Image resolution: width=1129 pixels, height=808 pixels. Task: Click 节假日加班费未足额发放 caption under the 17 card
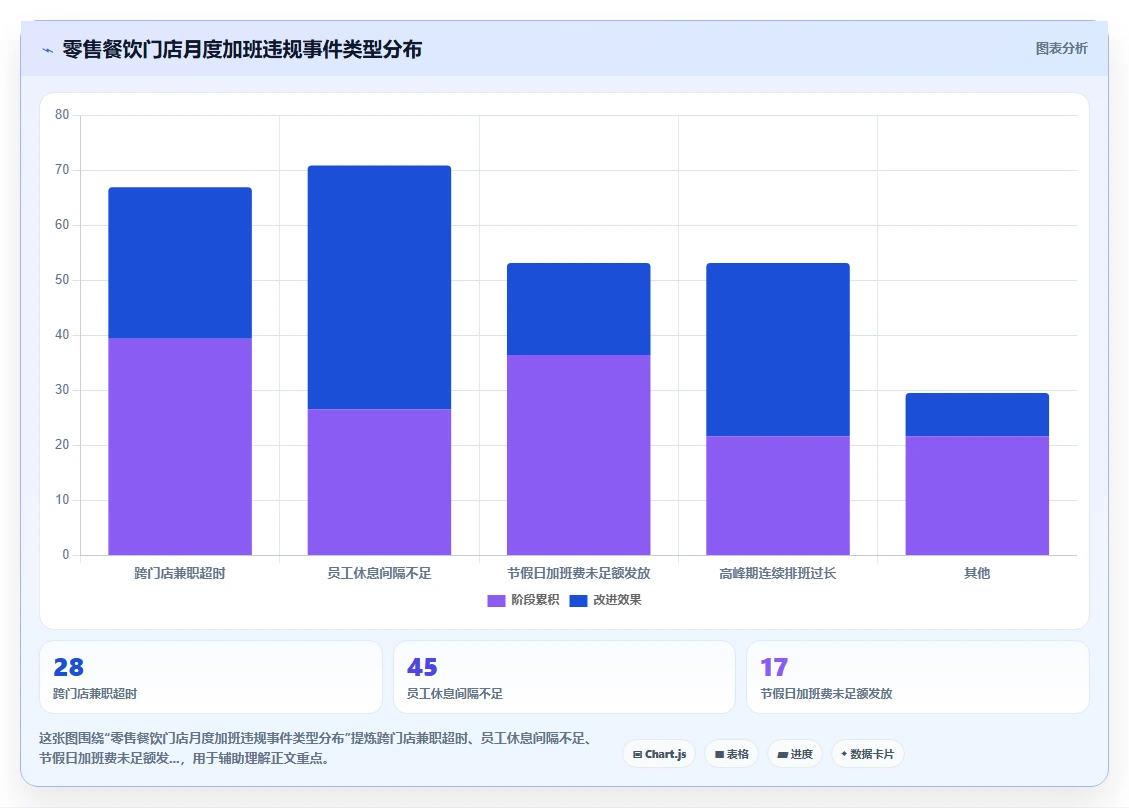point(827,693)
